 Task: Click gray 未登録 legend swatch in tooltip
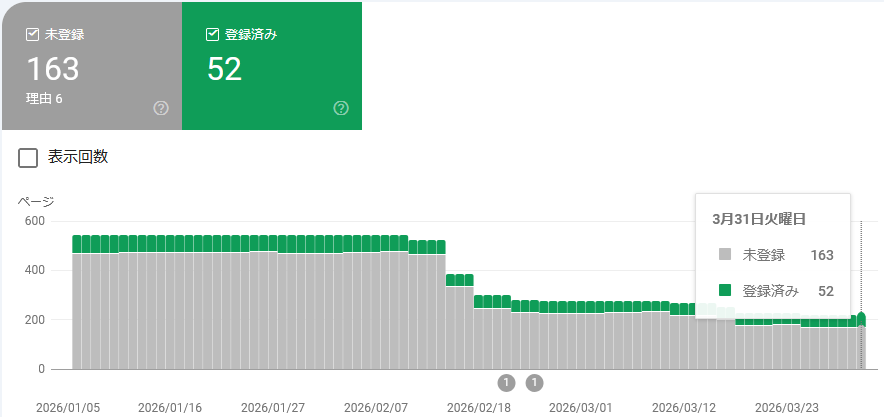coord(725,255)
